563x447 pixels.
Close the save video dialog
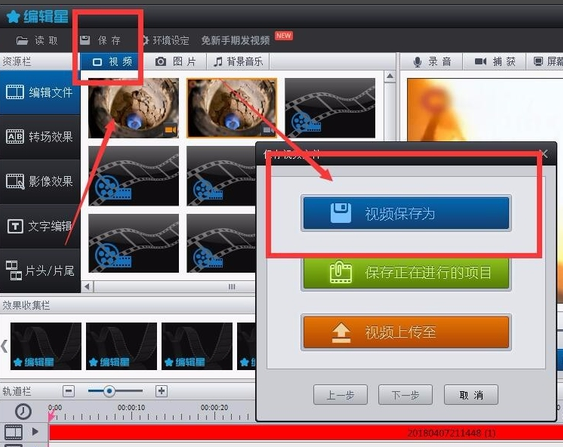[544, 154]
